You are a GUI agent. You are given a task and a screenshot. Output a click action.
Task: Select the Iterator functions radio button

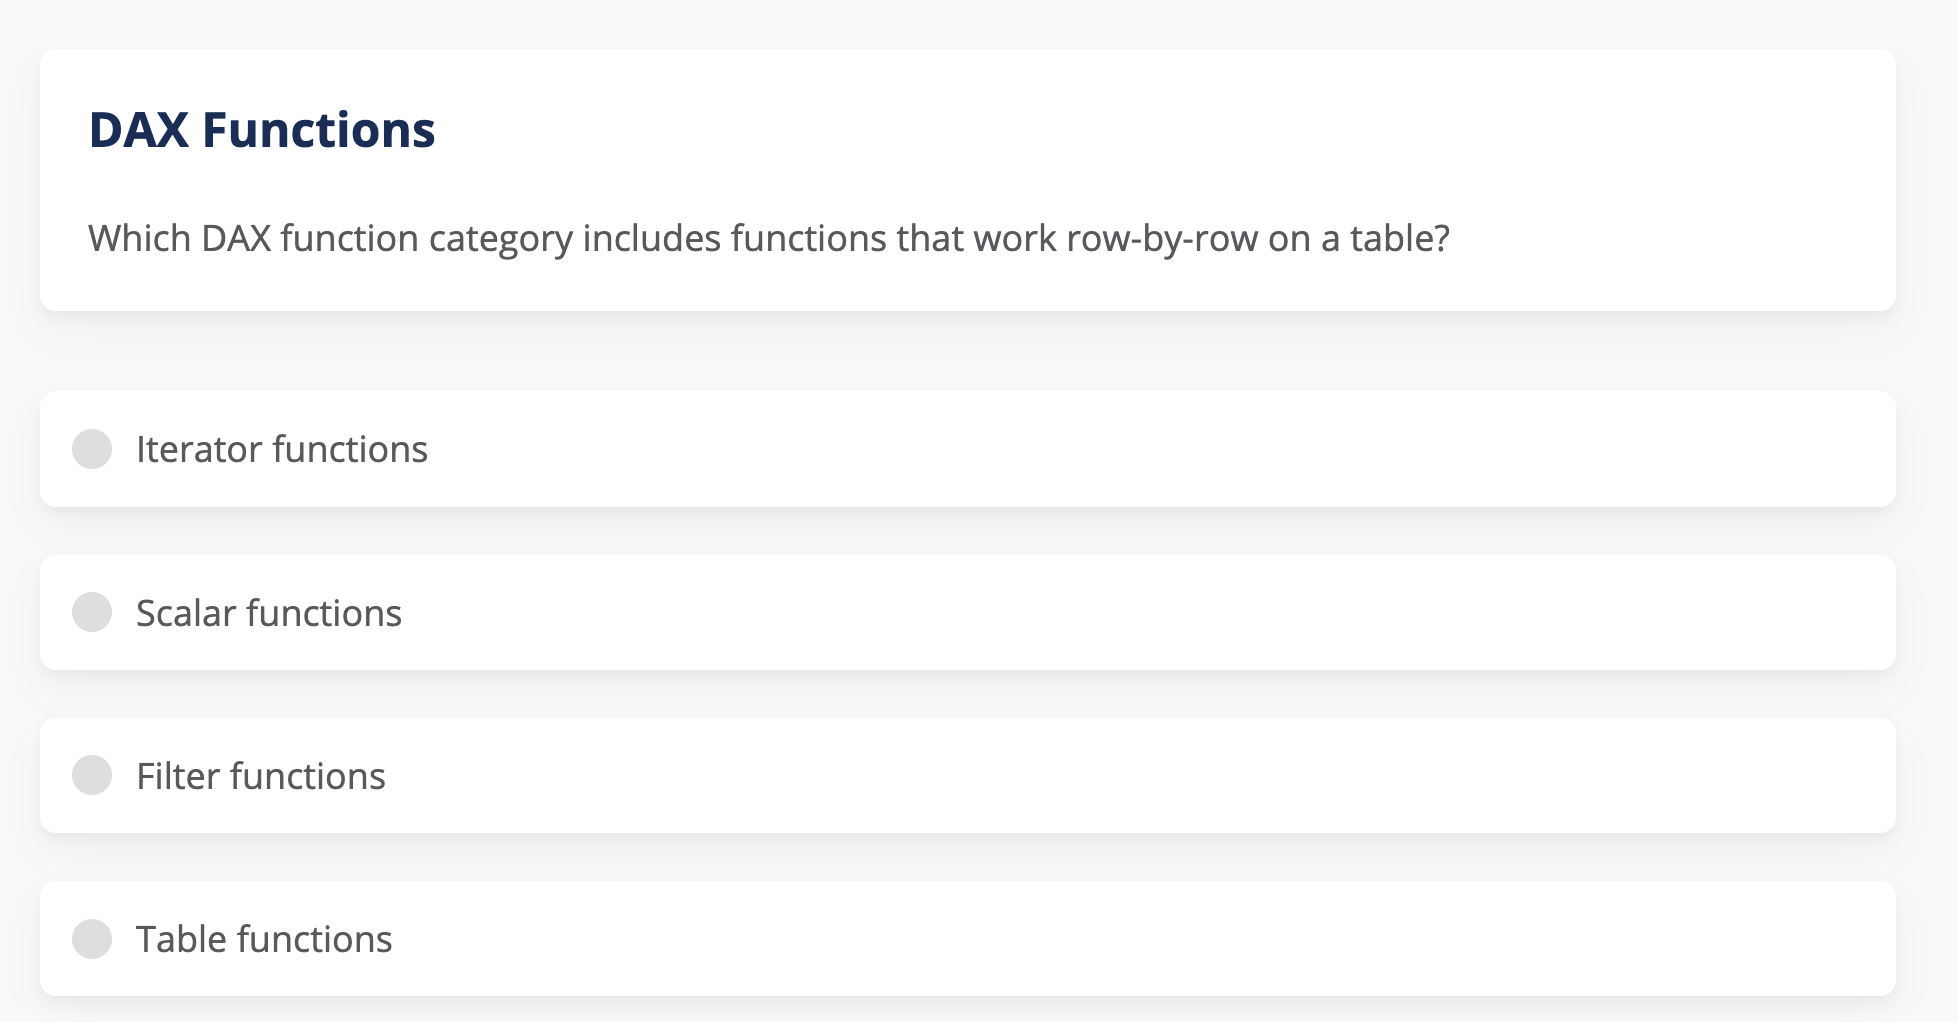pyautogui.click(x=92, y=449)
